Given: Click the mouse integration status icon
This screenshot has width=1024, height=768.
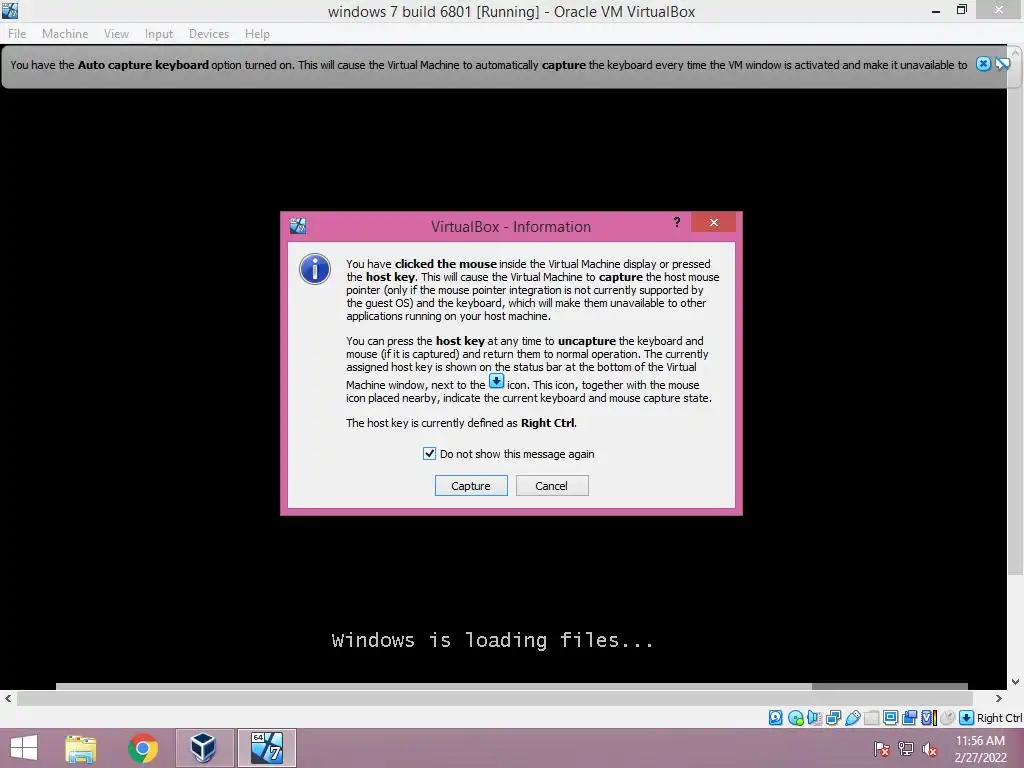Looking at the screenshot, I should pyautogui.click(x=947, y=718).
